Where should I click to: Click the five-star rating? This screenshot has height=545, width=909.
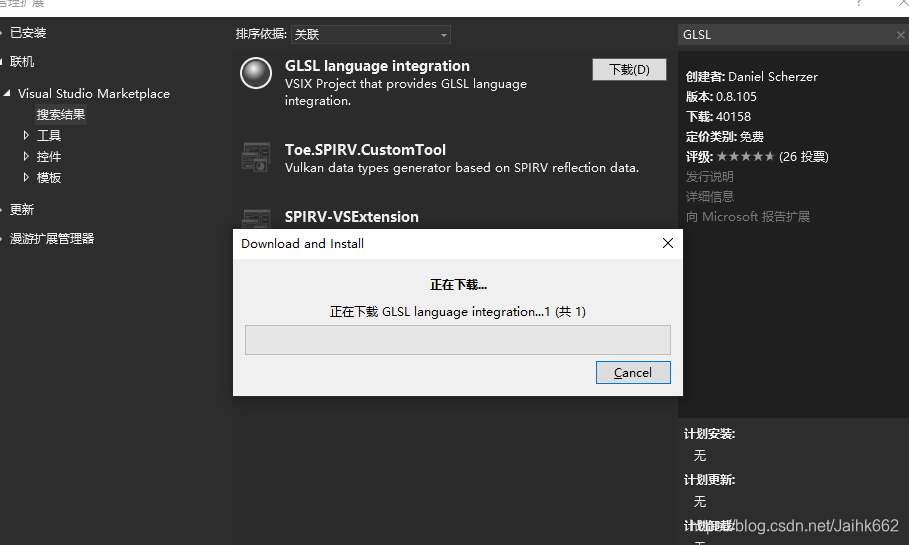pos(746,156)
